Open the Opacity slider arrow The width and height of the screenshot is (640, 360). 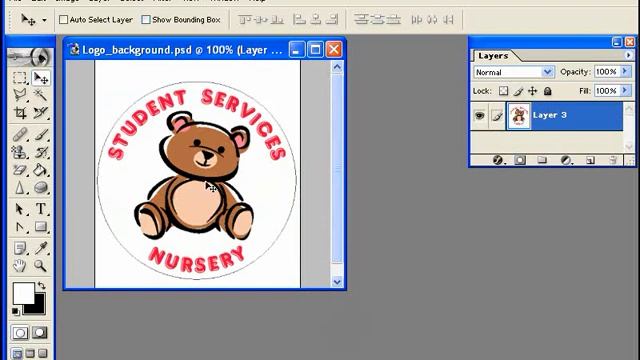(x=625, y=71)
